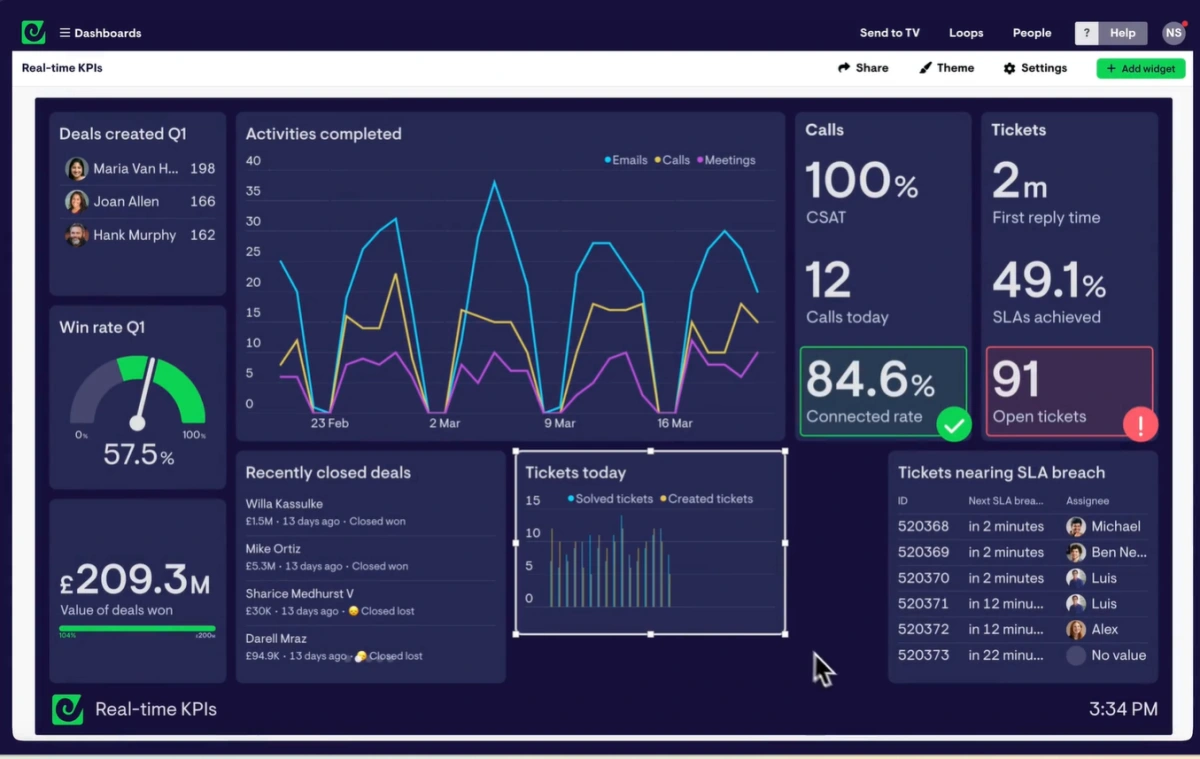The height and width of the screenshot is (759, 1200).
Task: Go to Loops
Action: coord(966,33)
